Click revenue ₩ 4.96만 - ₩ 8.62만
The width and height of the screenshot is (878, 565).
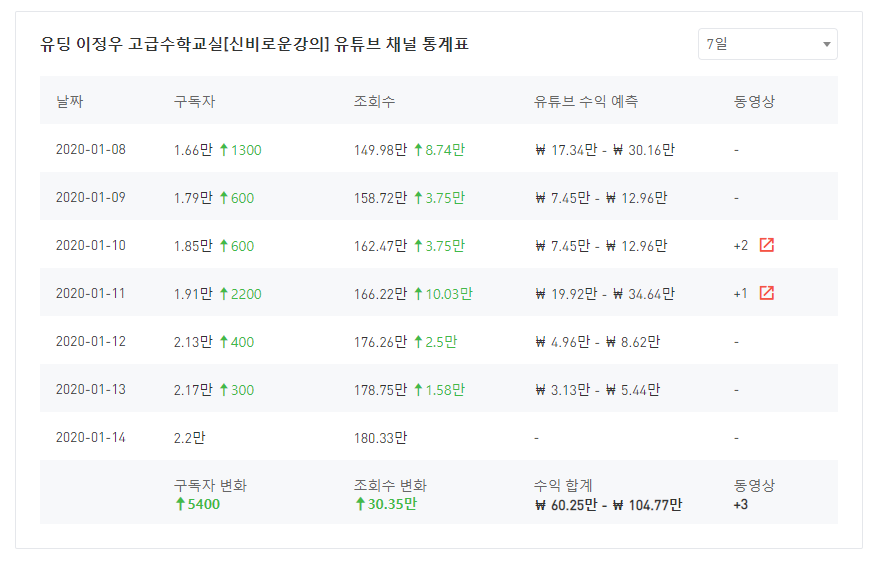[x=597, y=342]
